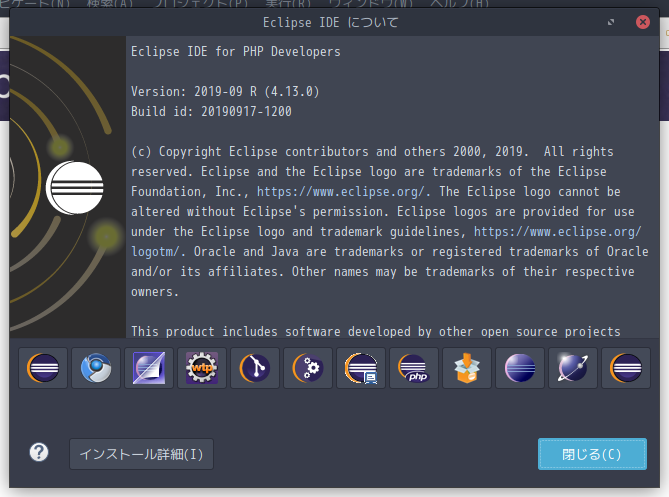Click the 閉じる(C) button
Image resolution: width=669 pixels, height=497 pixels.
pos(592,454)
